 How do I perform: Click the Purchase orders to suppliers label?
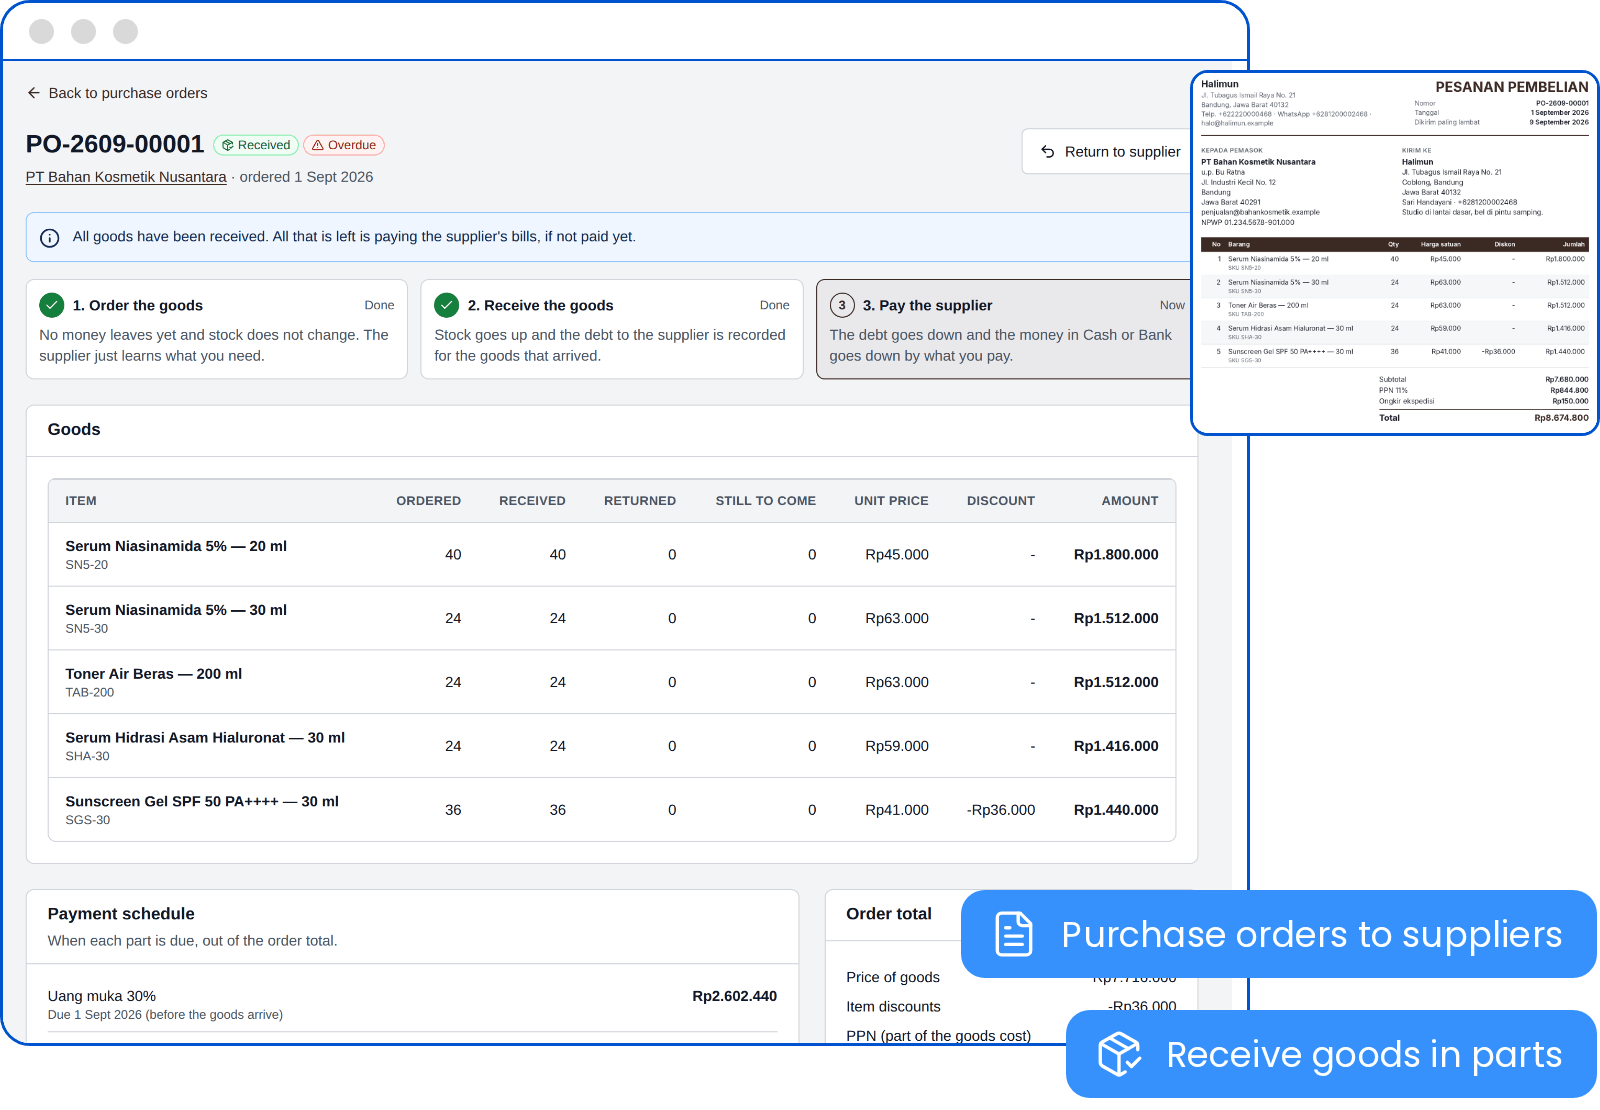[x=1311, y=934]
